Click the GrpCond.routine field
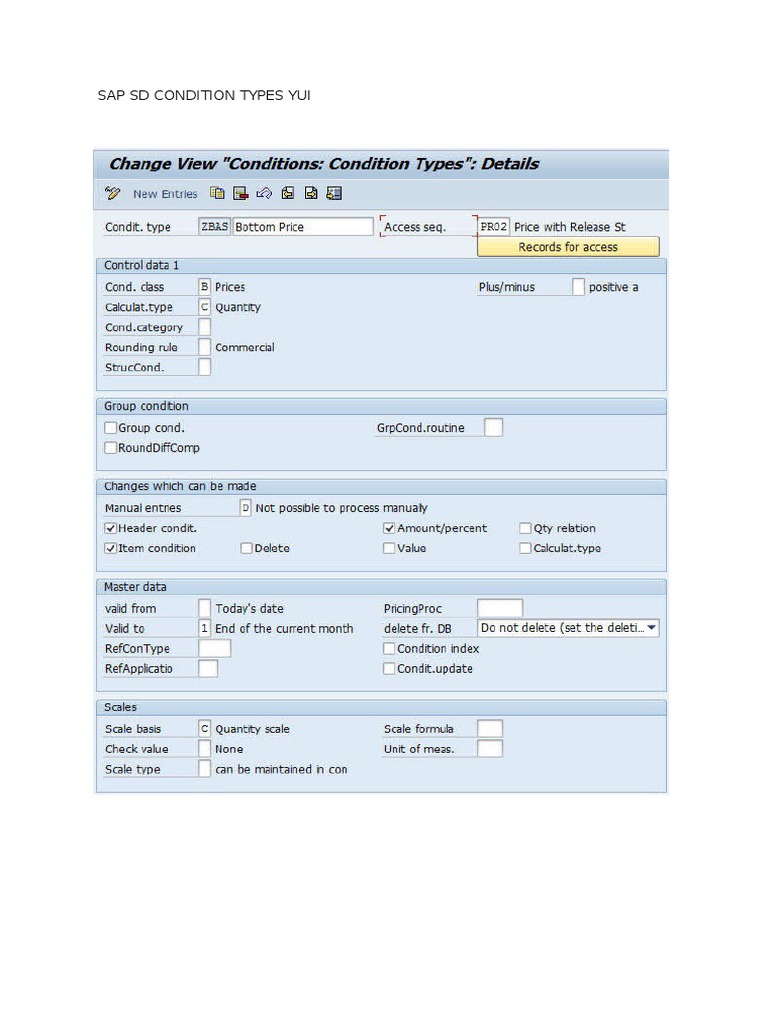The height and width of the screenshot is (1024, 768). [494, 428]
